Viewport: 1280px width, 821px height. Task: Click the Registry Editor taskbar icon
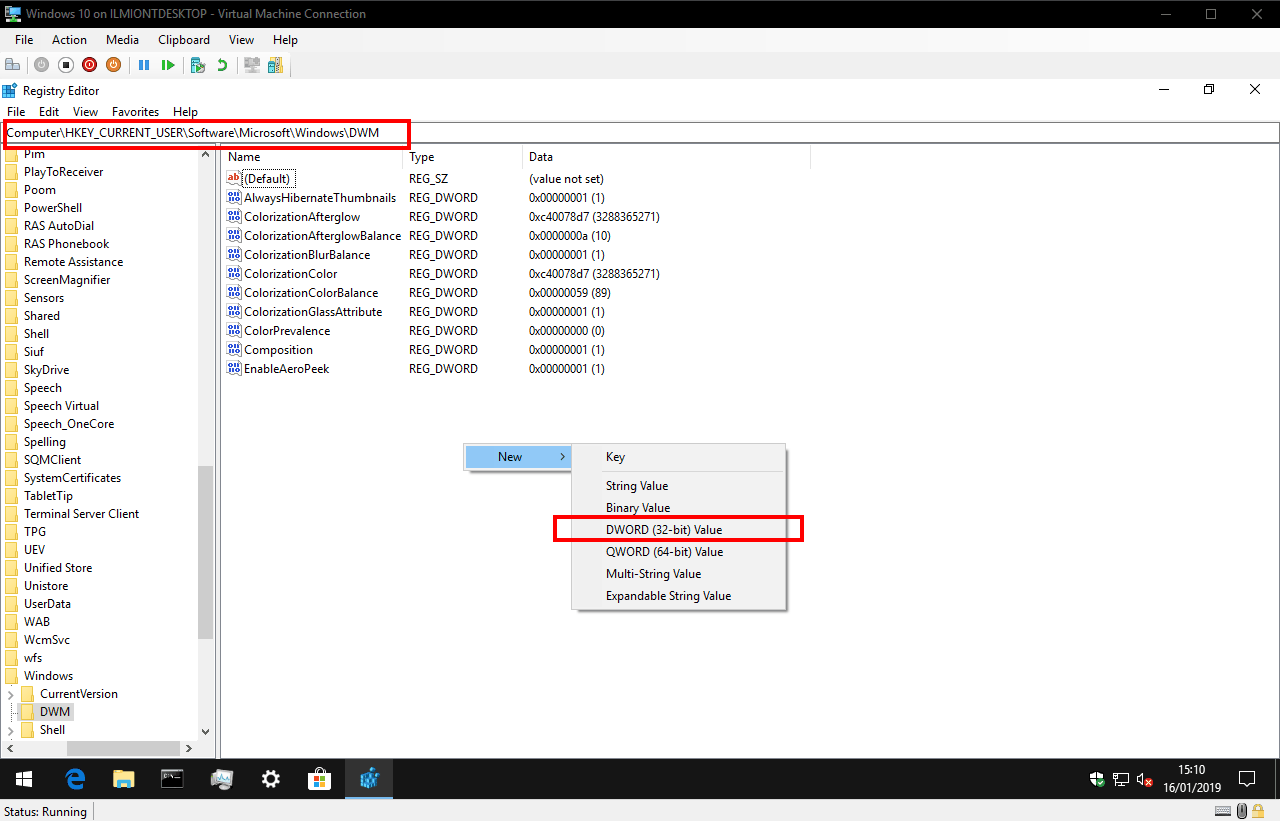[369, 779]
